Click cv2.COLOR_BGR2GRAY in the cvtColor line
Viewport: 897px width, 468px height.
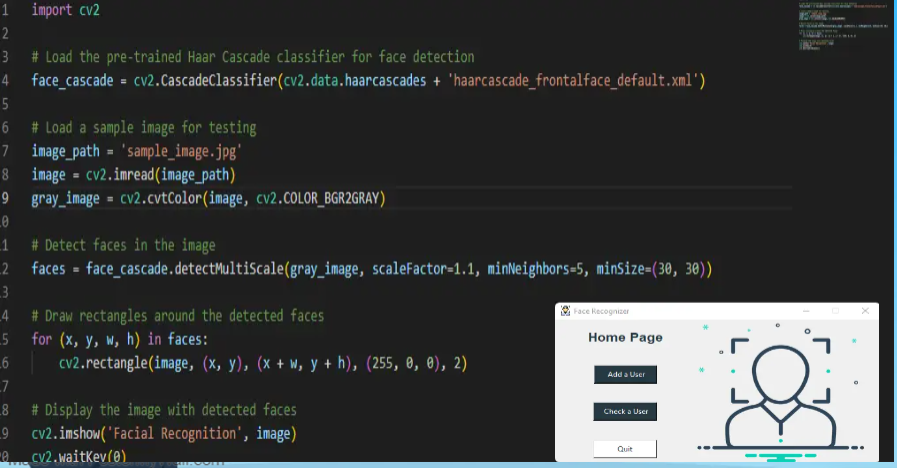coord(317,199)
